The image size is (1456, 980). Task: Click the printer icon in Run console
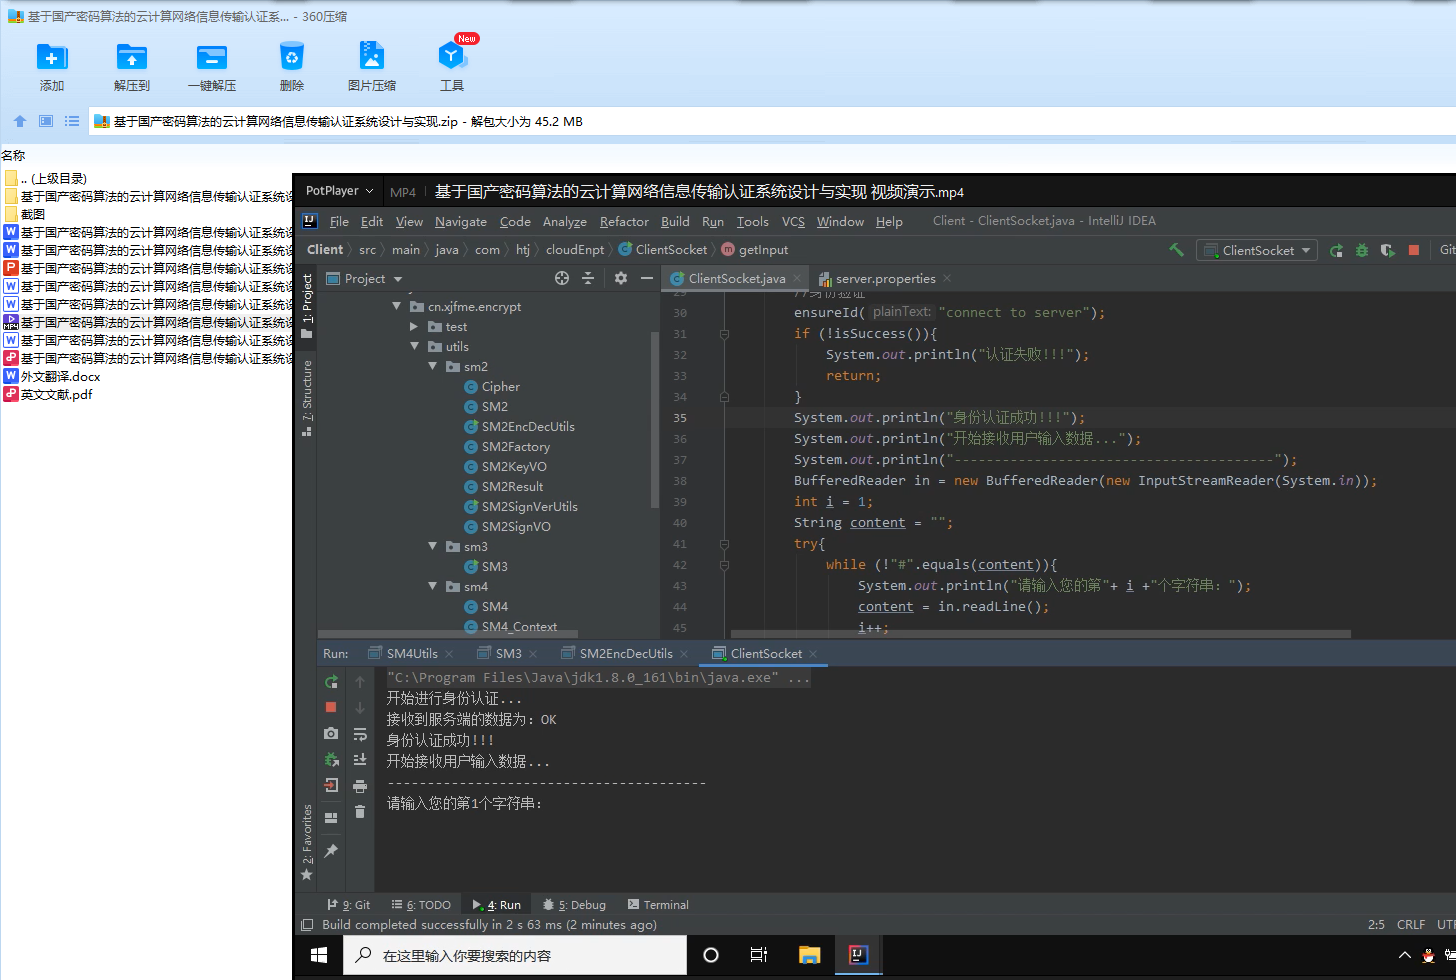pyautogui.click(x=360, y=786)
